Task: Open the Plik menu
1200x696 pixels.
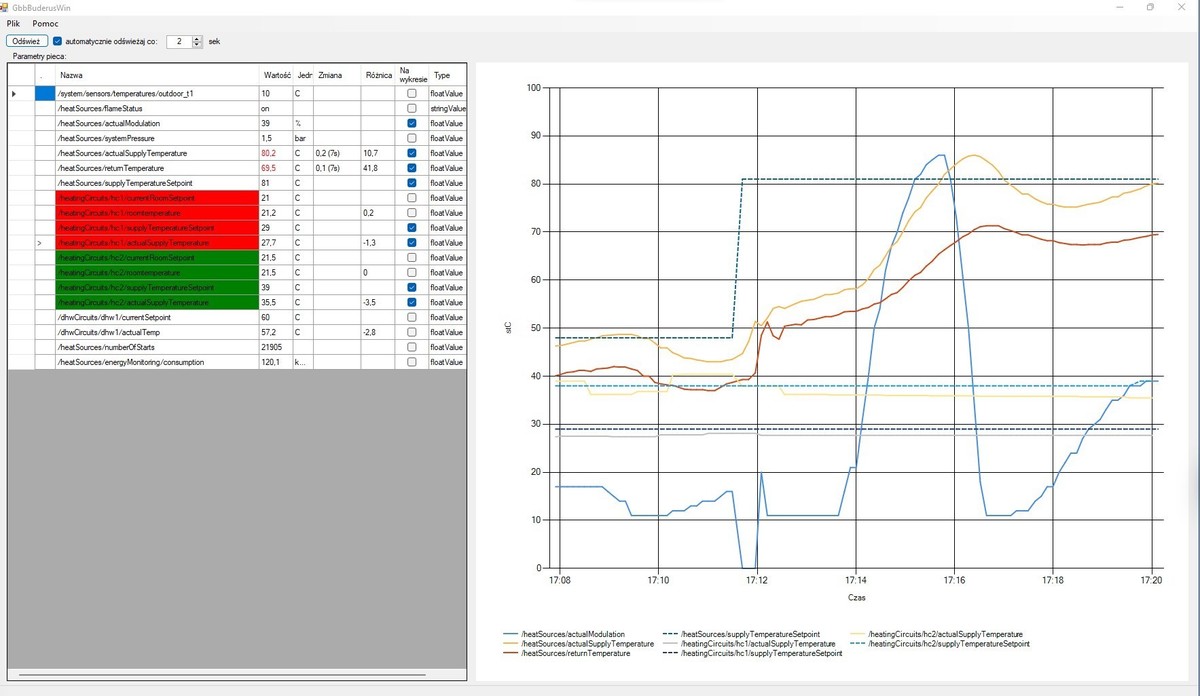Action: point(14,22)
